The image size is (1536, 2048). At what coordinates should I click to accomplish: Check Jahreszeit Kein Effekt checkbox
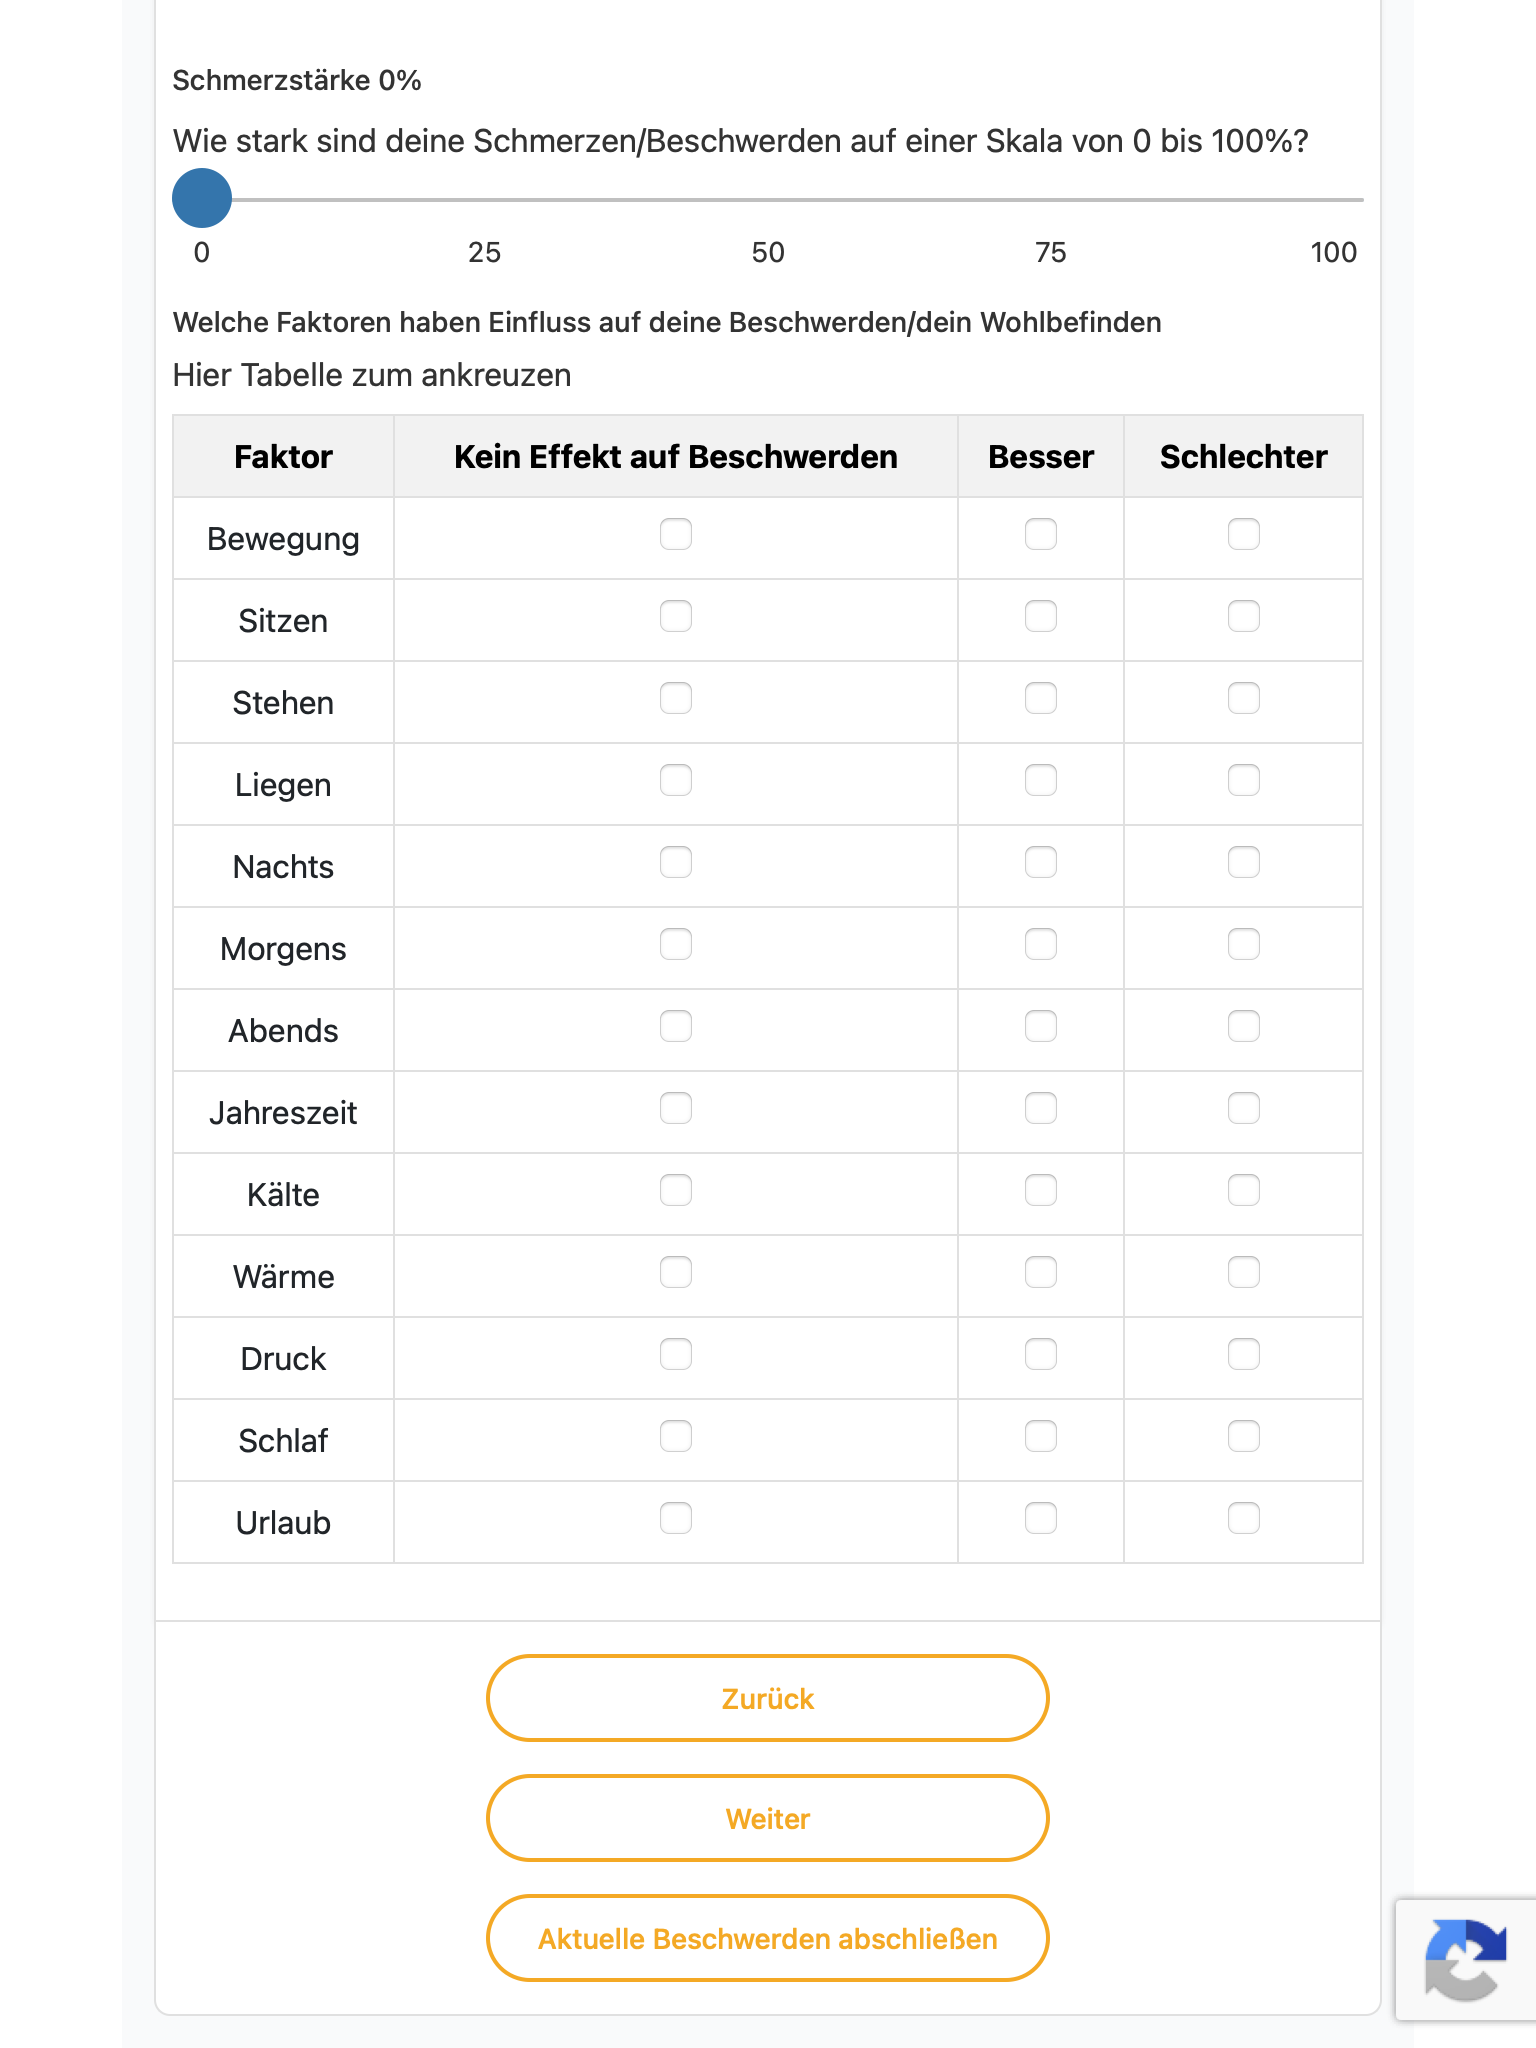click(676, 1108)
